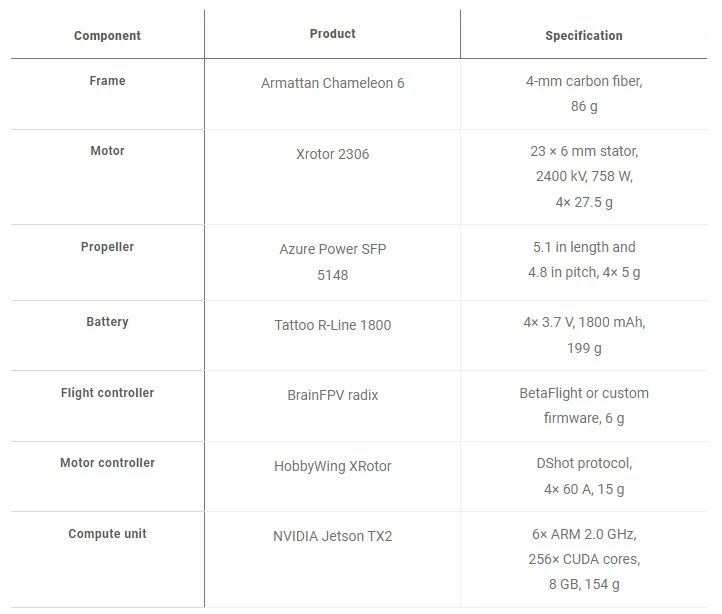This screenshot has width=722, height=614.
Task: Click the Product column header
Action: [332, 34]
